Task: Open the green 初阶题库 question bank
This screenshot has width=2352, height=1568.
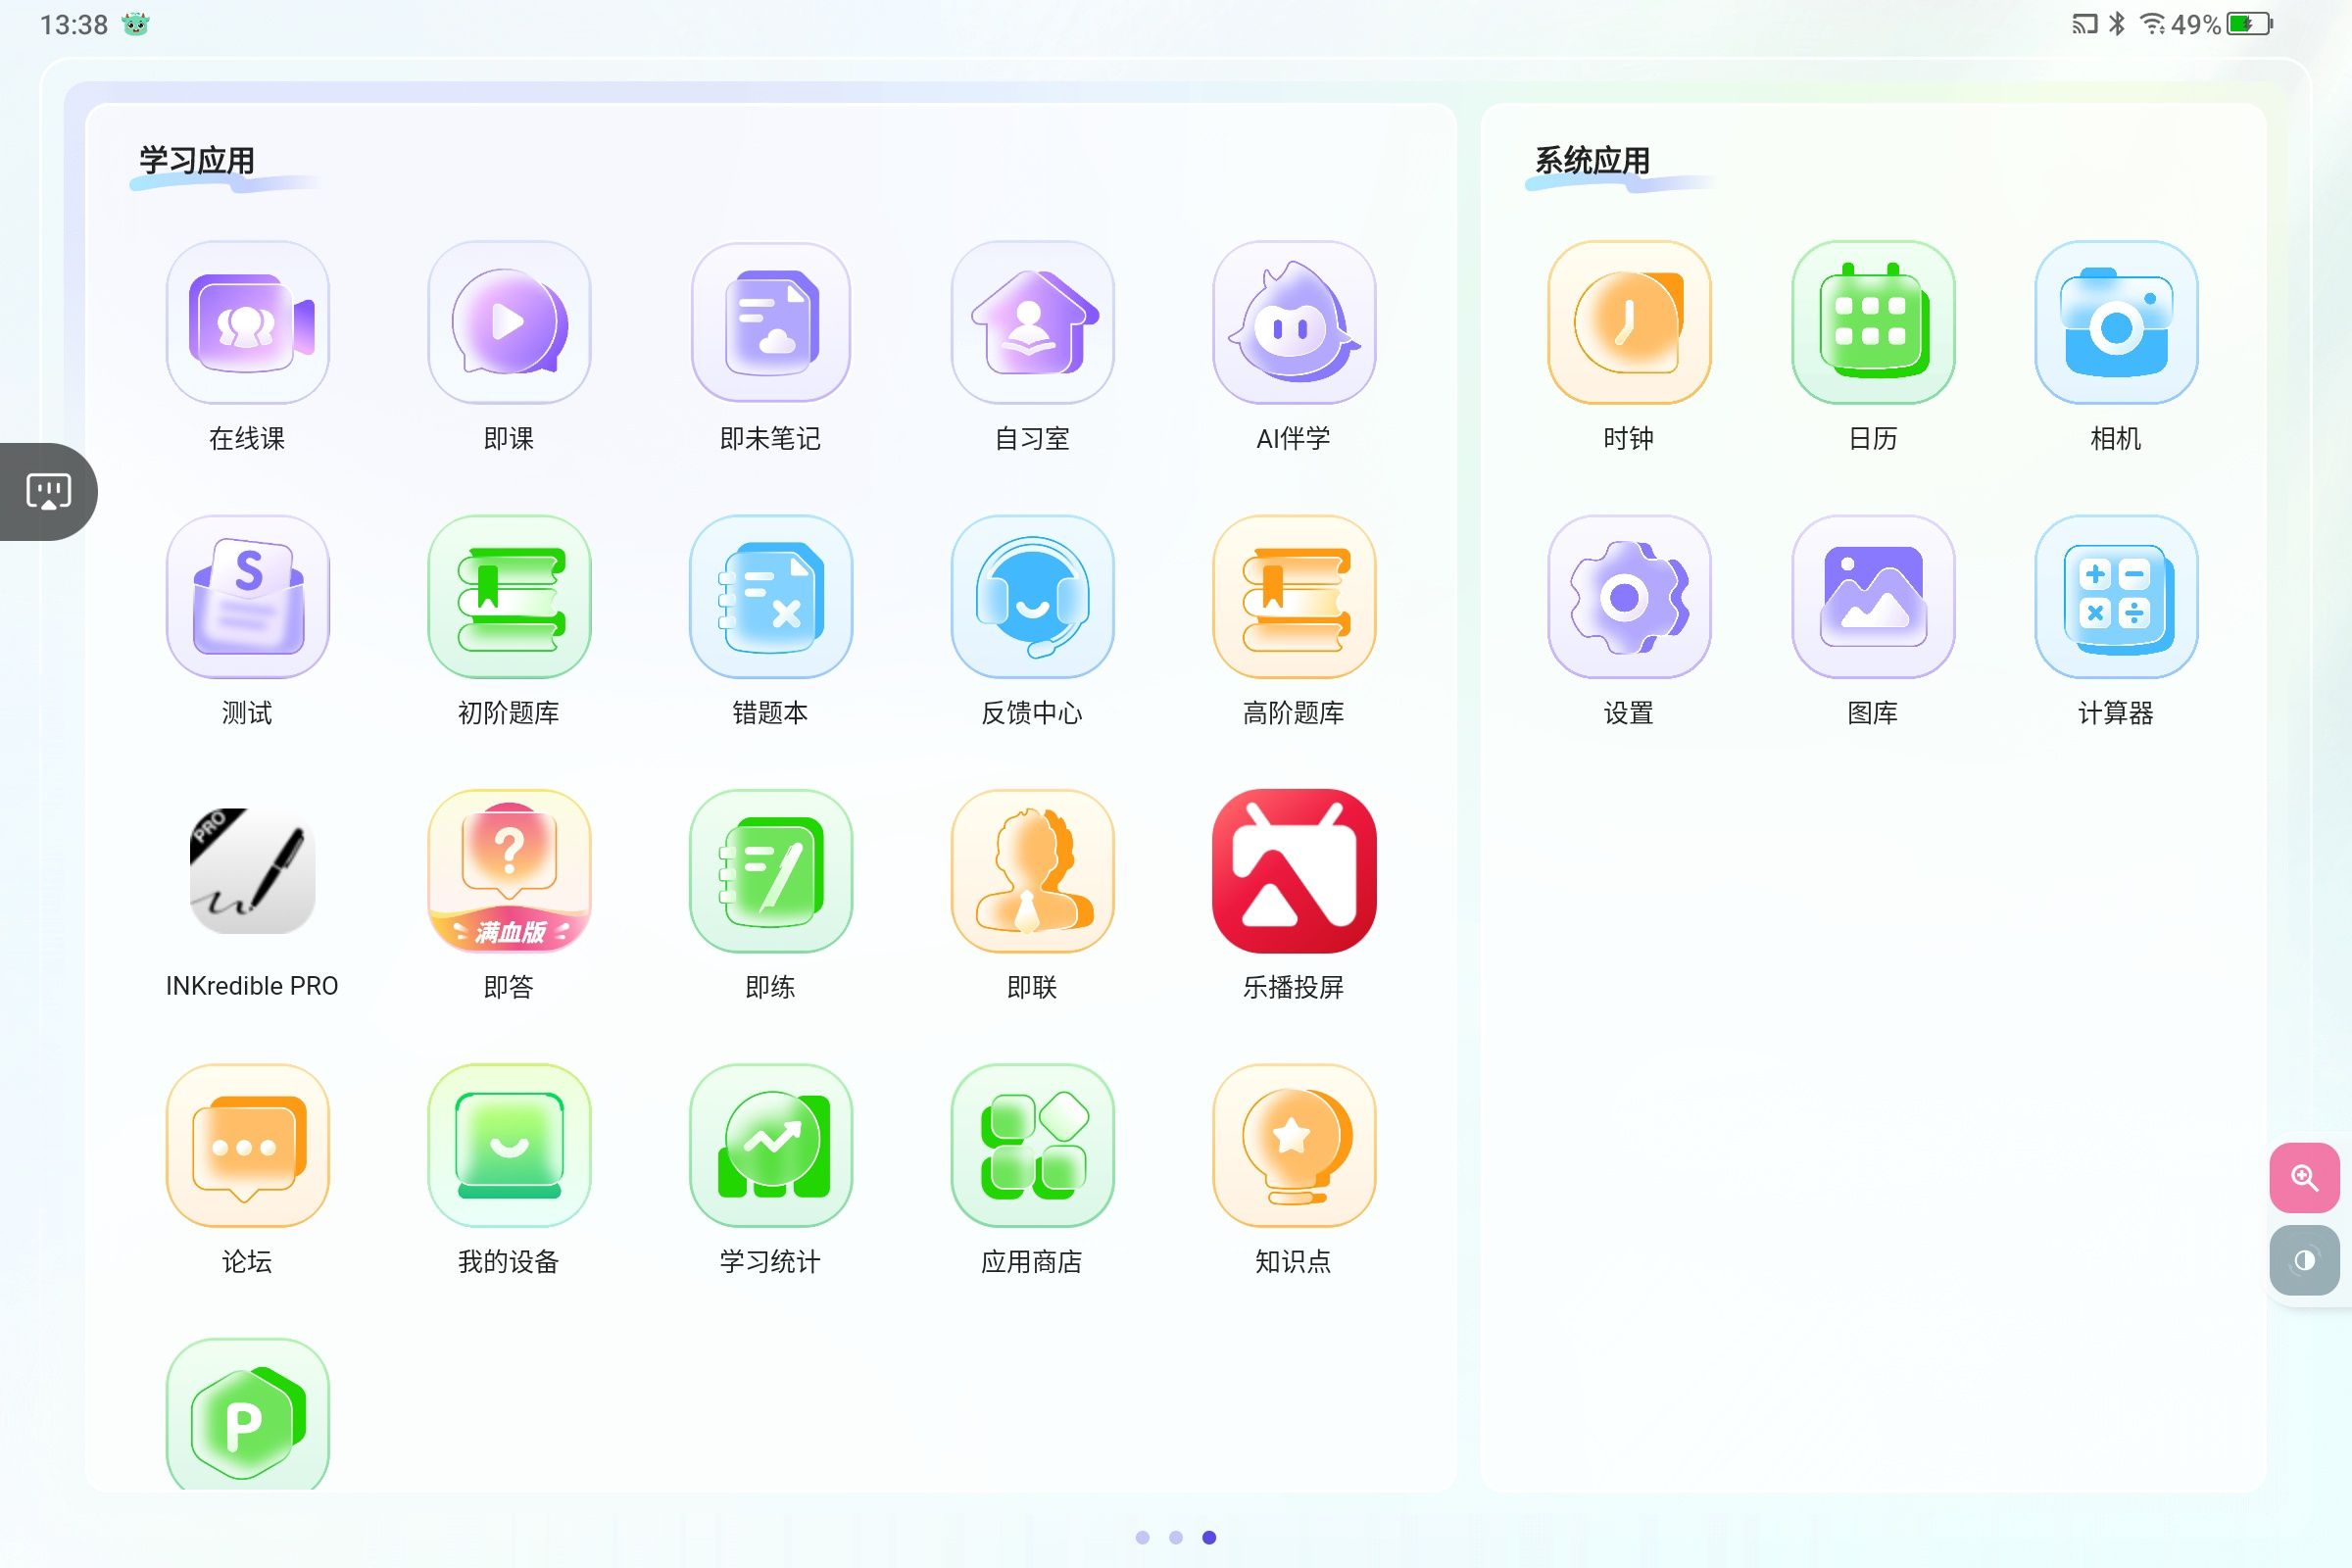Action: tap(509, 597)
